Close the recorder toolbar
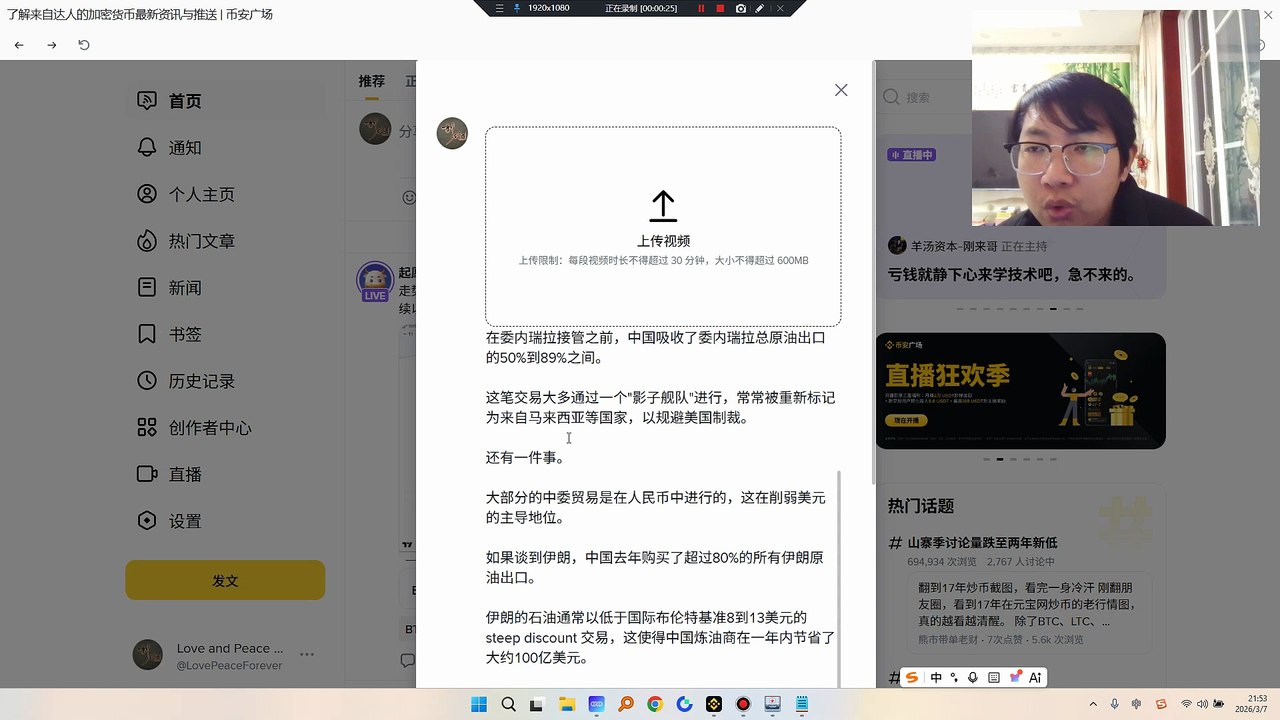1280x720 pixels. (780, 8)
